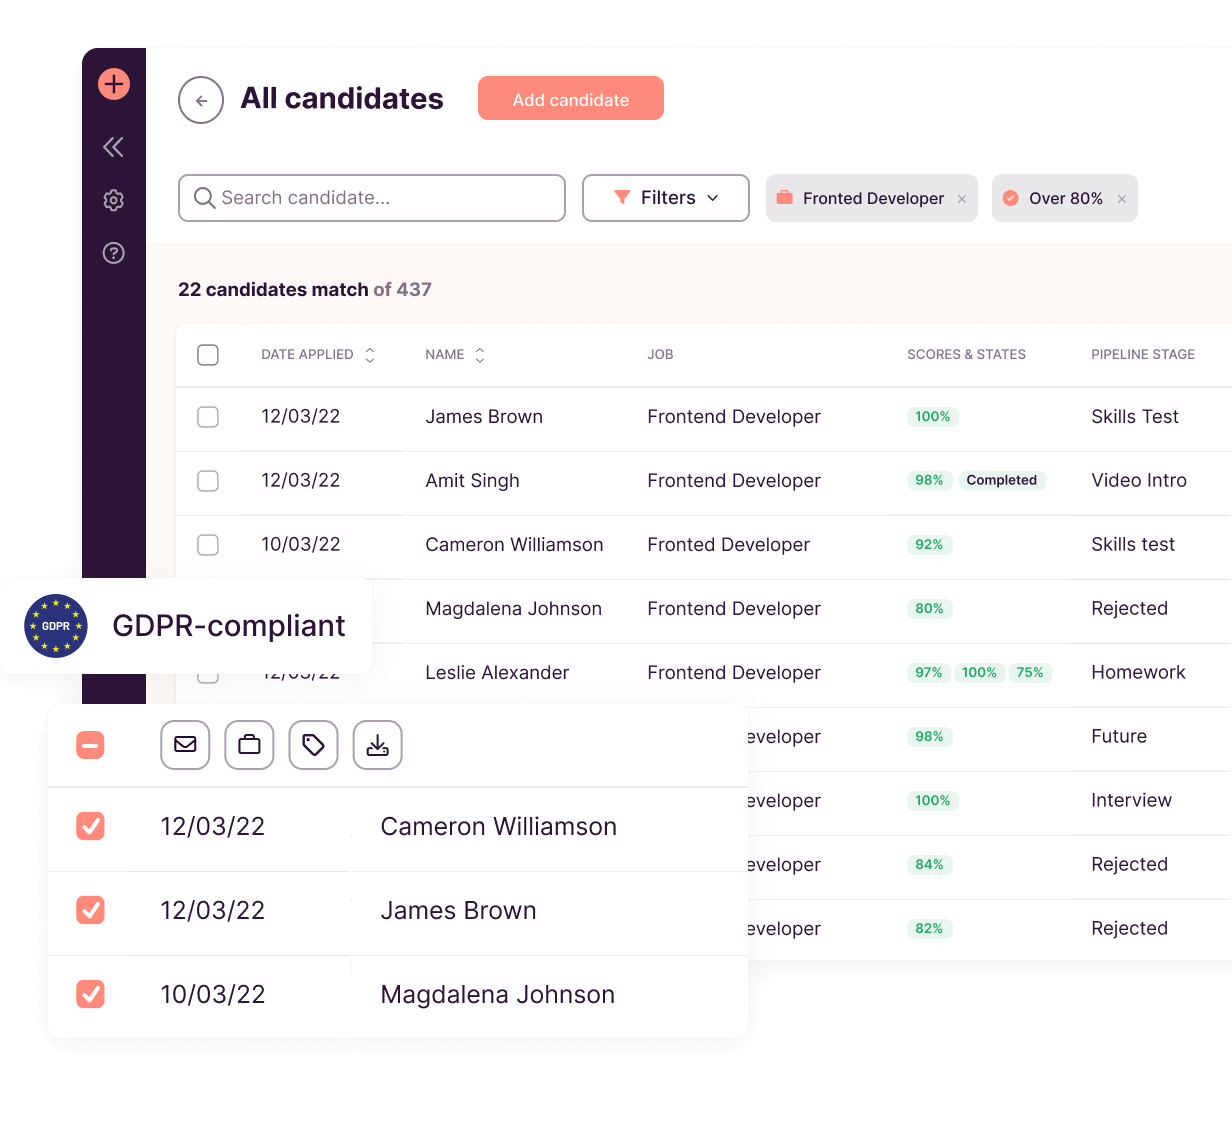
Task: Remove the Over 80% filter chip
Action: [x=1122, y=199]
